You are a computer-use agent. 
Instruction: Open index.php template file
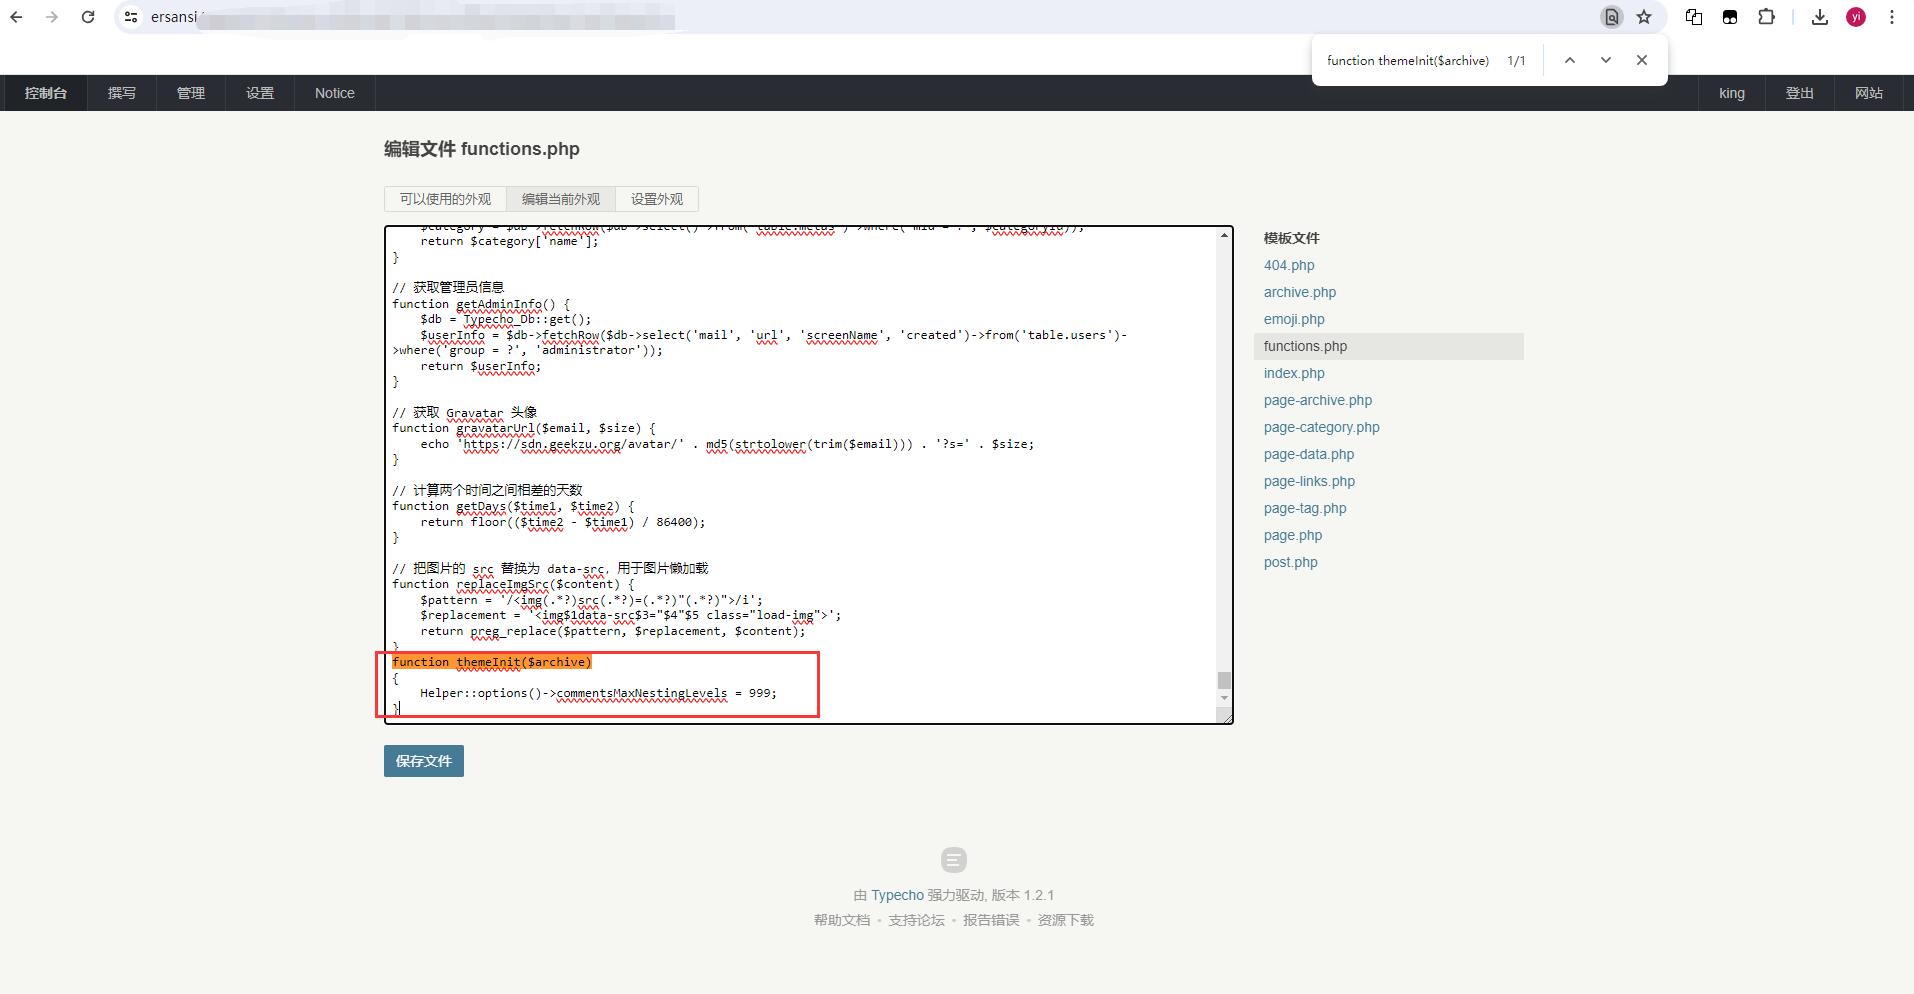[x=1294, y=373]
